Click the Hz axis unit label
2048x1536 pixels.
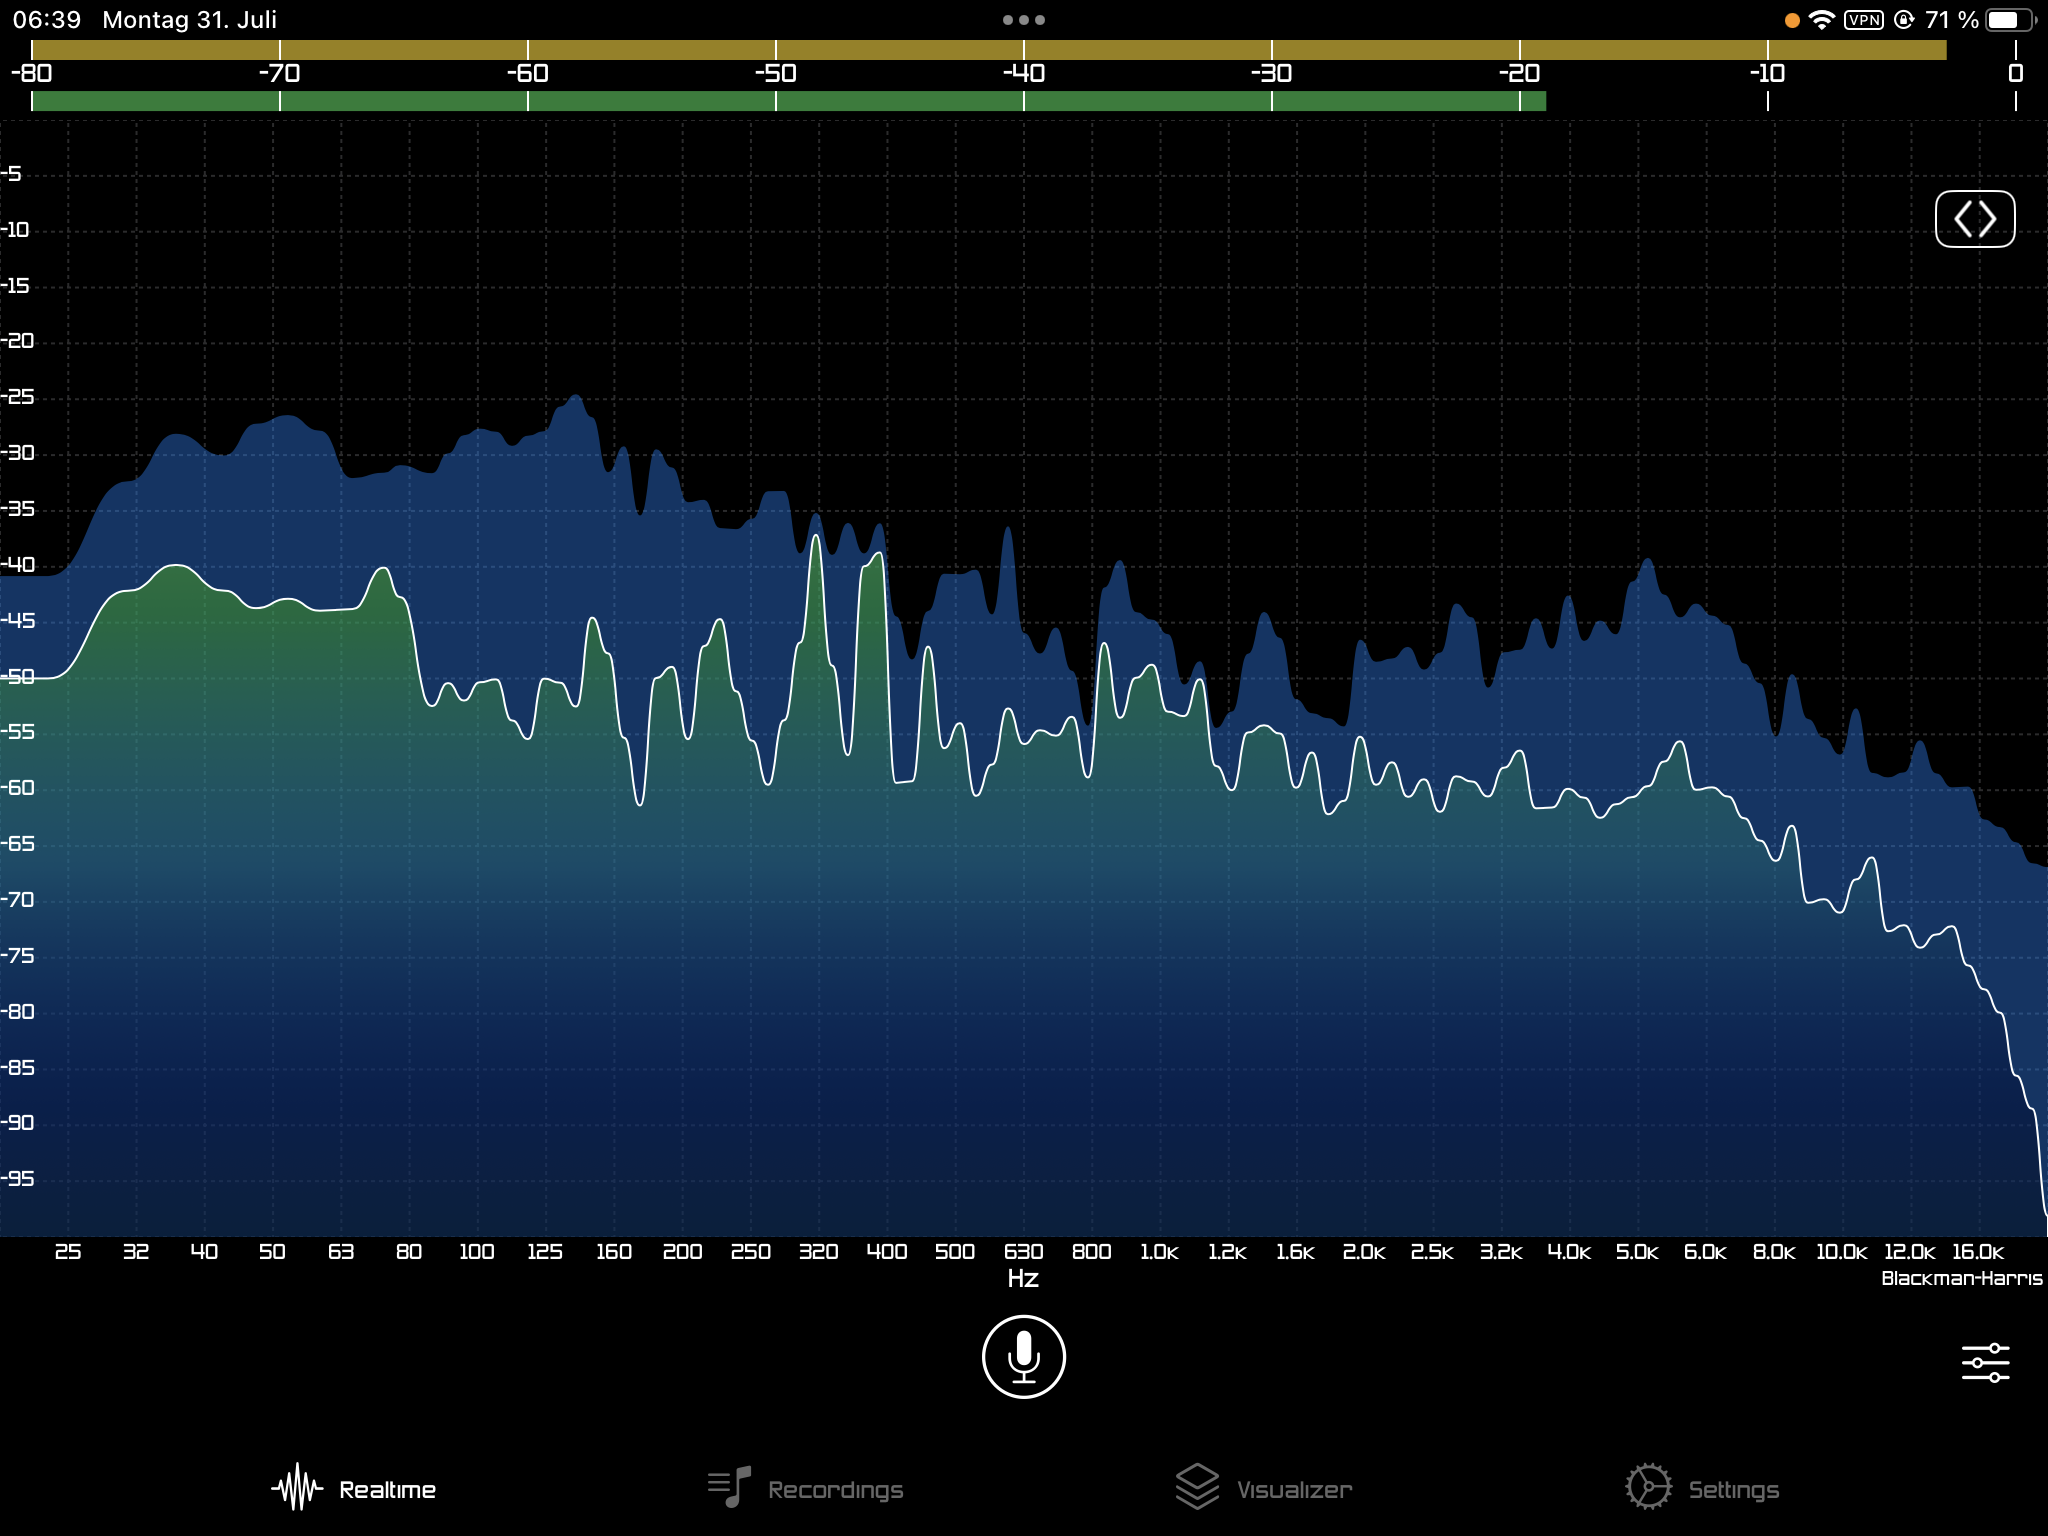pyautogui.click(x=1023, y=1278)
